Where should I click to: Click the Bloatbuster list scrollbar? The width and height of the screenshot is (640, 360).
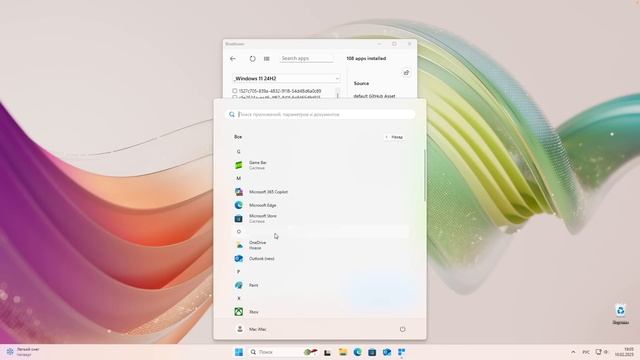click(338, 93)
